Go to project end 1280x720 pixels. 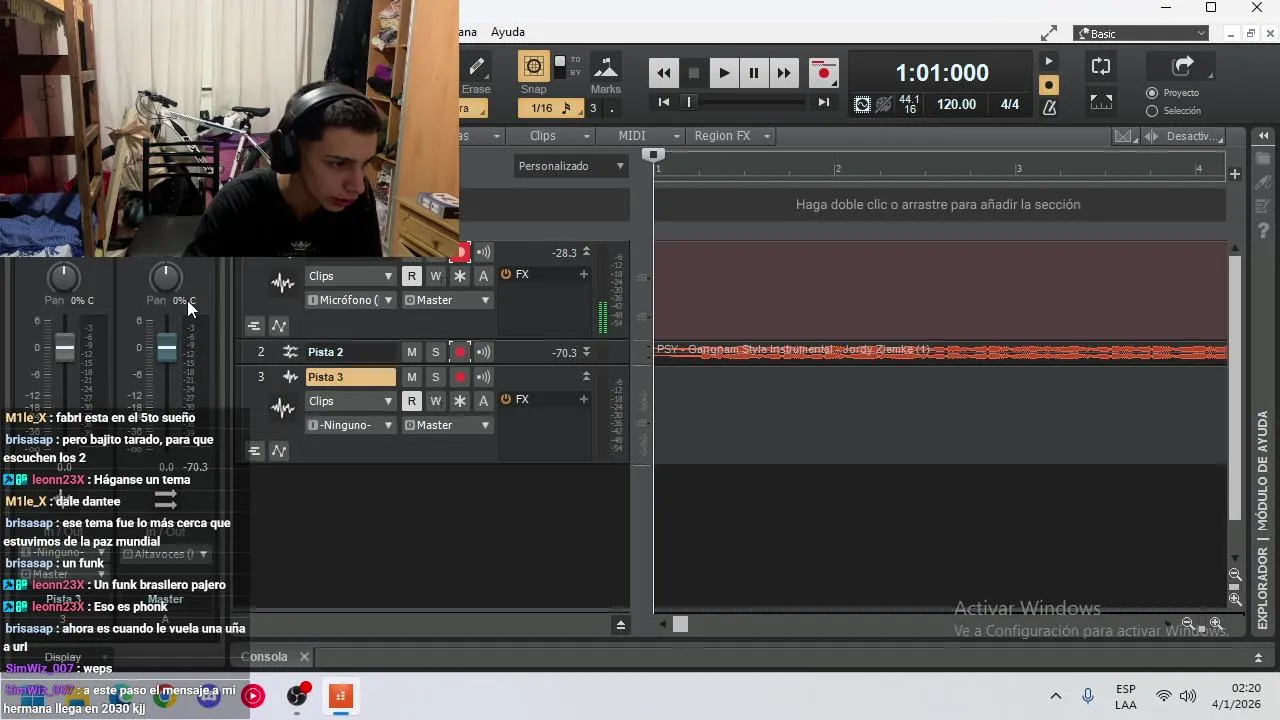823,102
